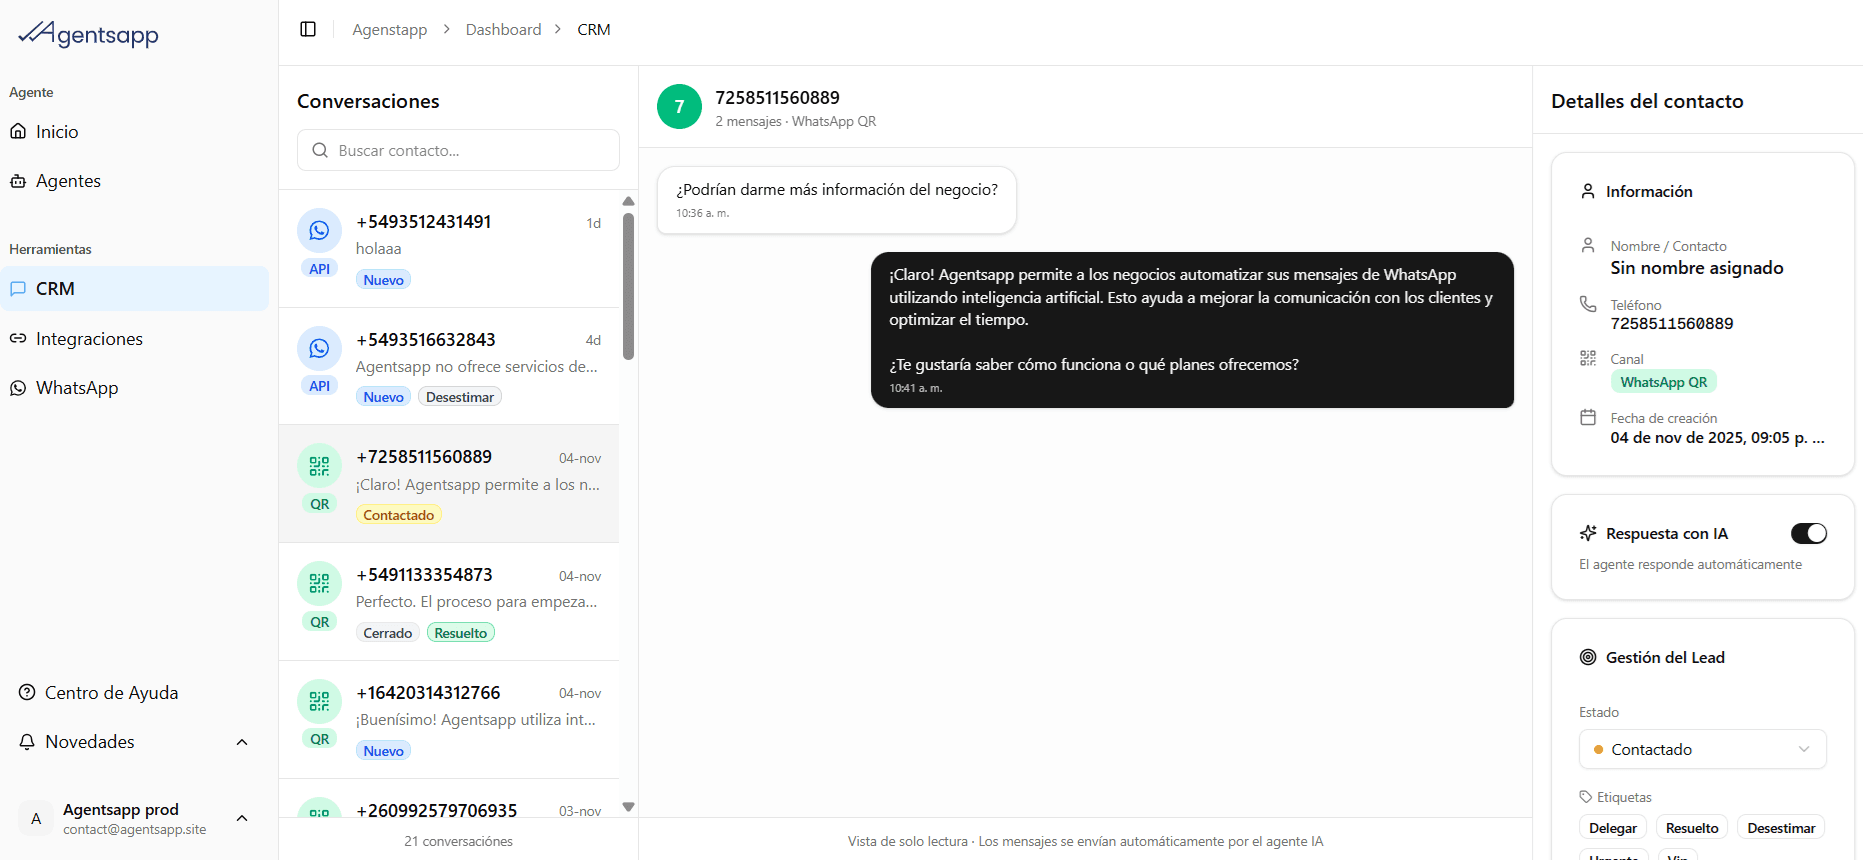
Task: Toggle the Delegar tag
Action: [1613, 828]
